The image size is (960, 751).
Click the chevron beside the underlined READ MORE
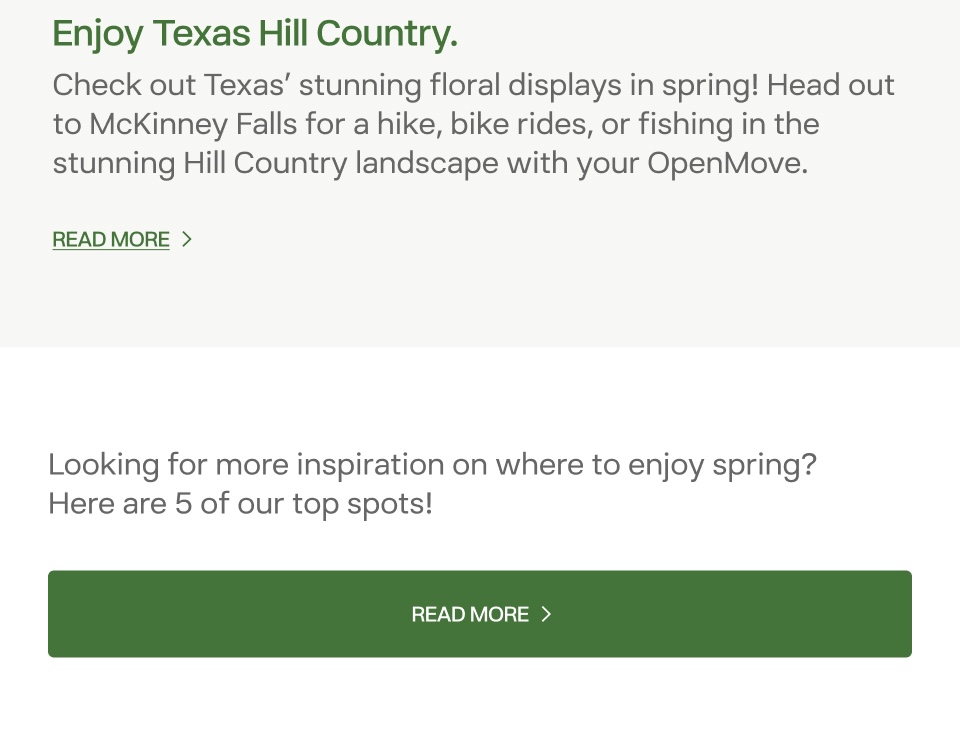point(187,240)
